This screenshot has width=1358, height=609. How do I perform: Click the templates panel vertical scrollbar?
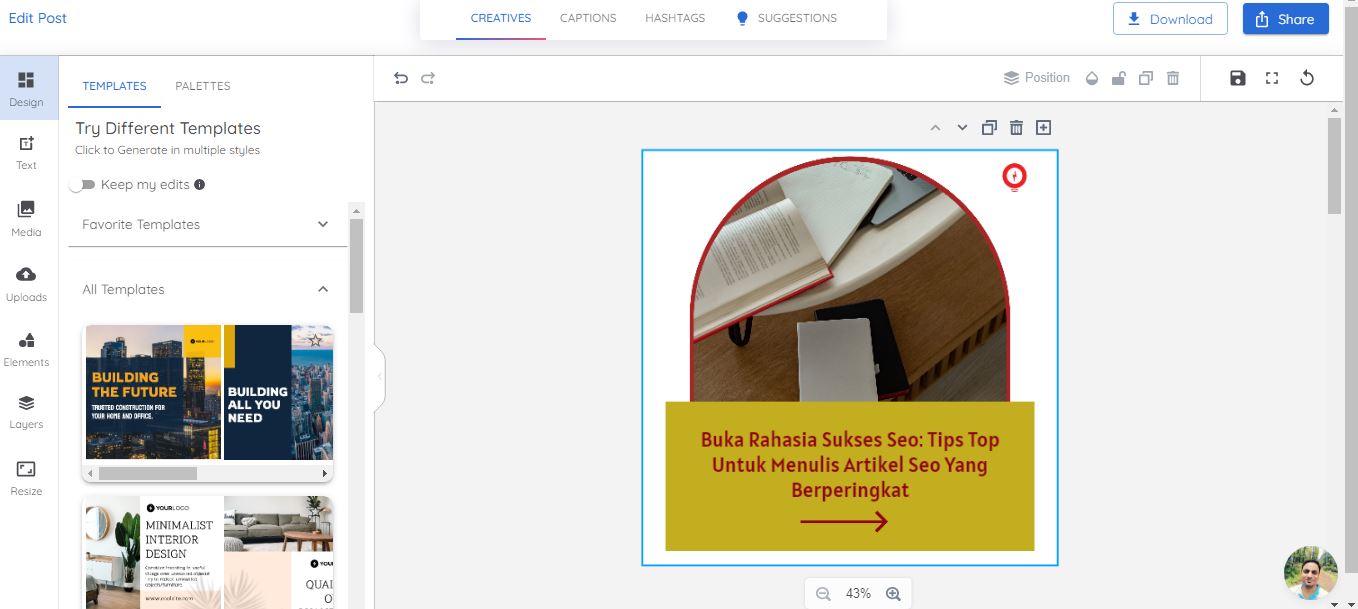356,265
